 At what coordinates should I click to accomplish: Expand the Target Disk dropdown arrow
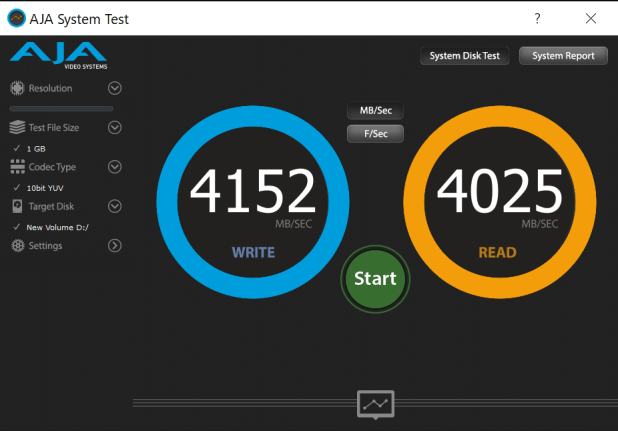click(115, 206)
